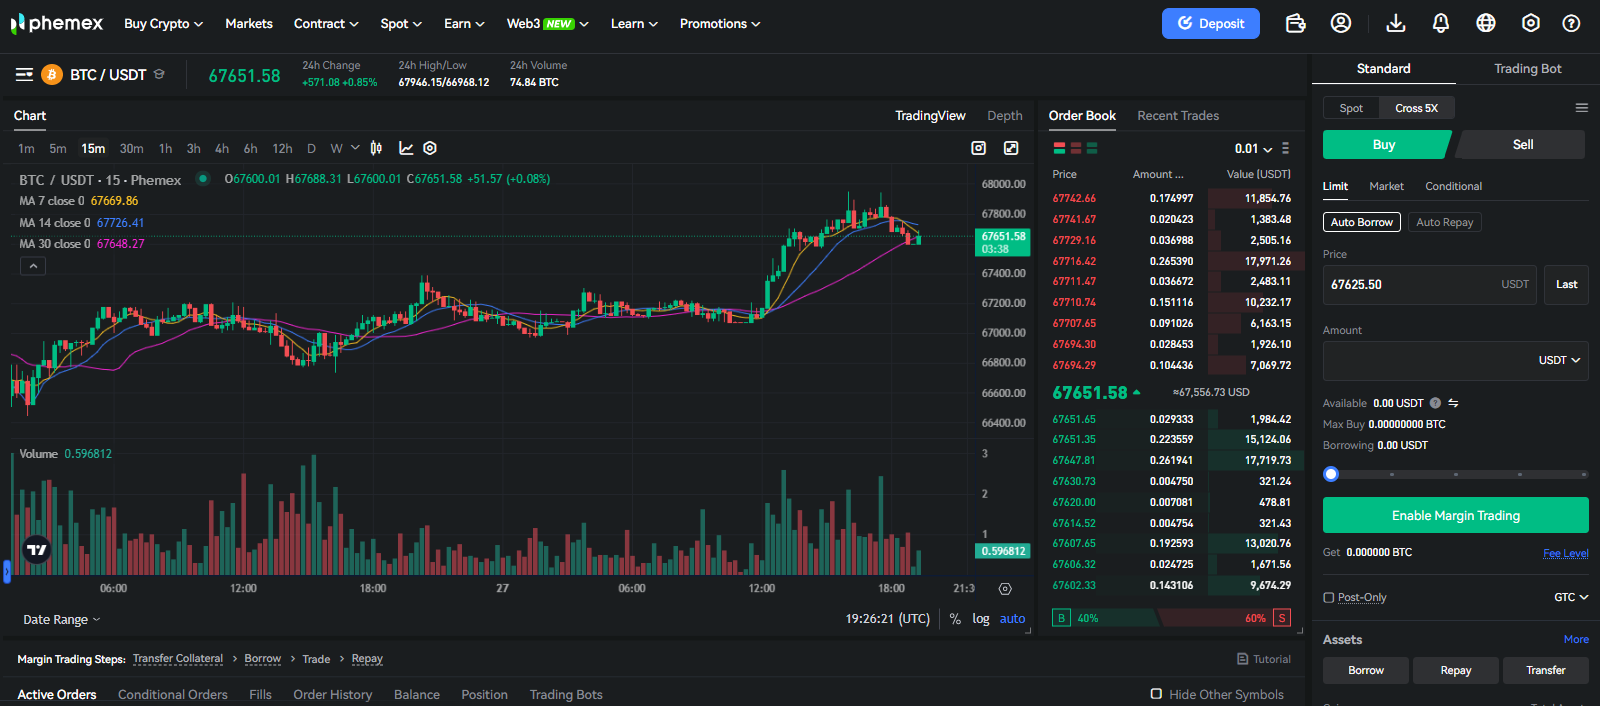This screenshot has height=706, width=1600.
Task: Open the chart settings icon
Action: [x=430, y=148]
